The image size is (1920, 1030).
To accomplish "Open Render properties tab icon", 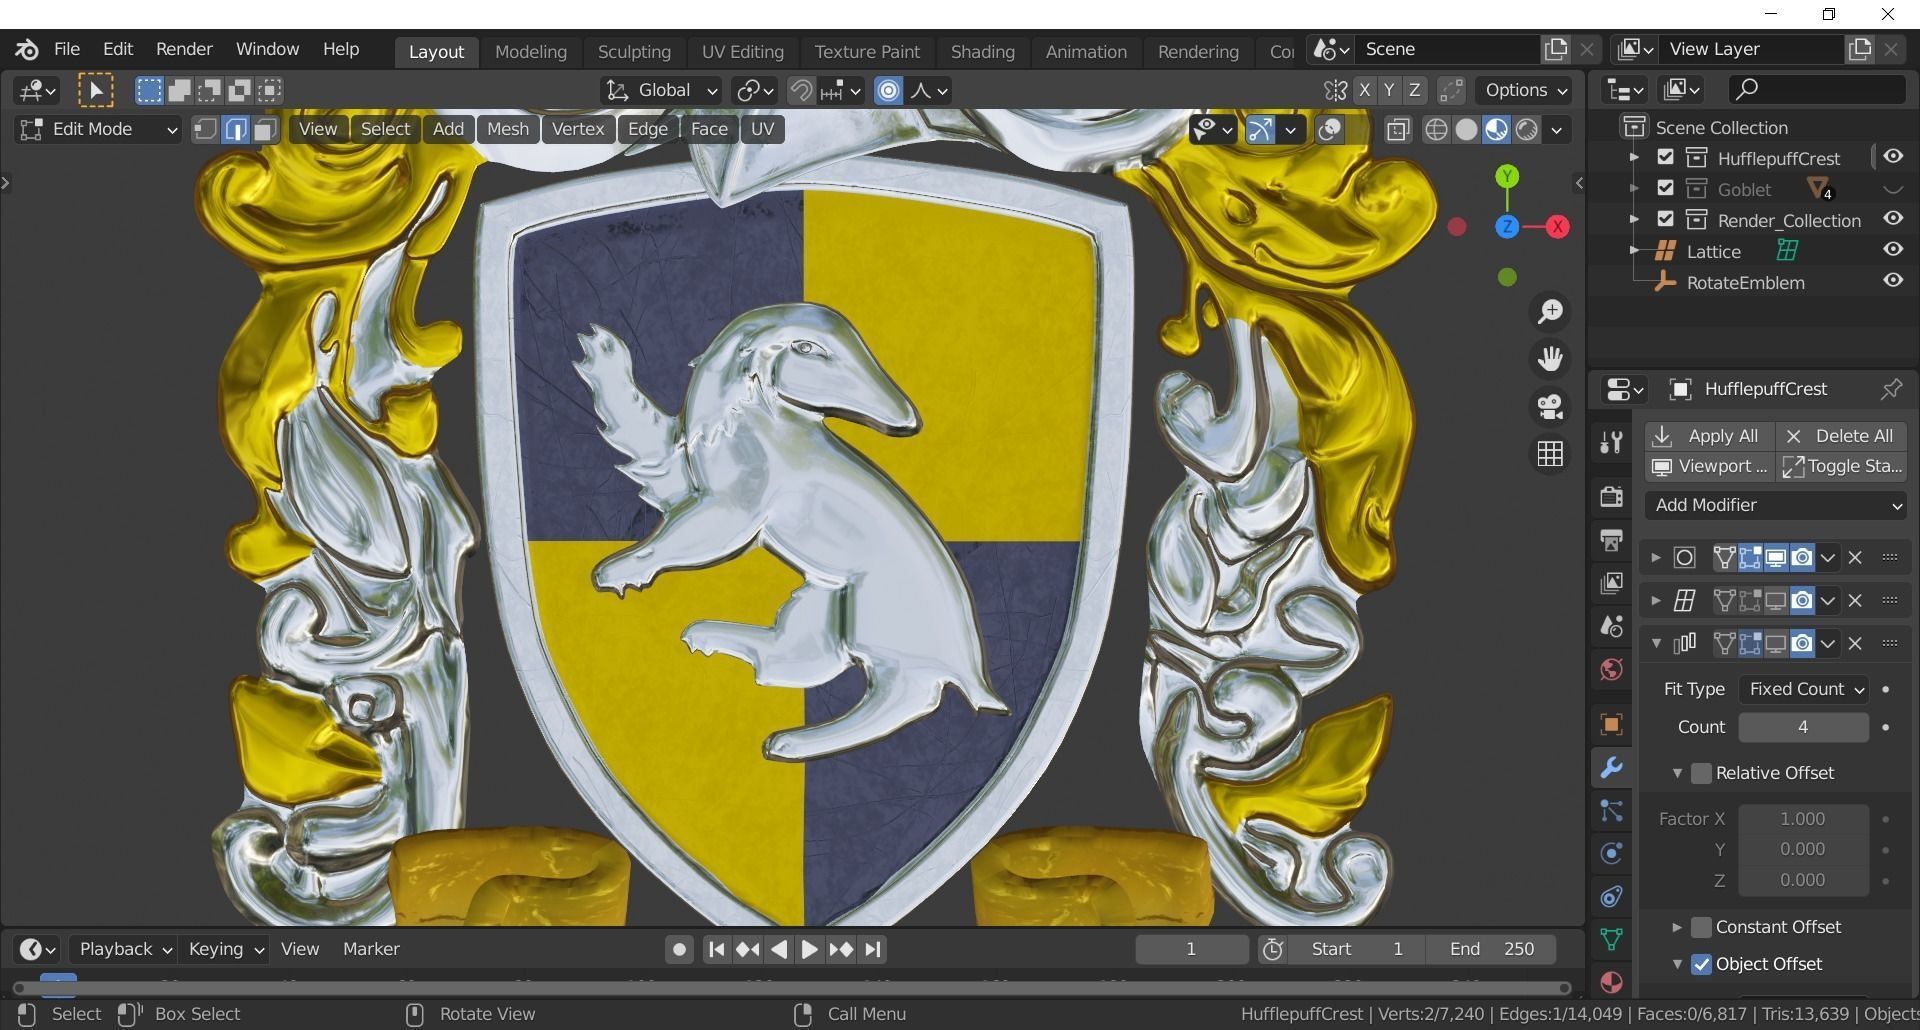I will click(x=1611, y=496).
